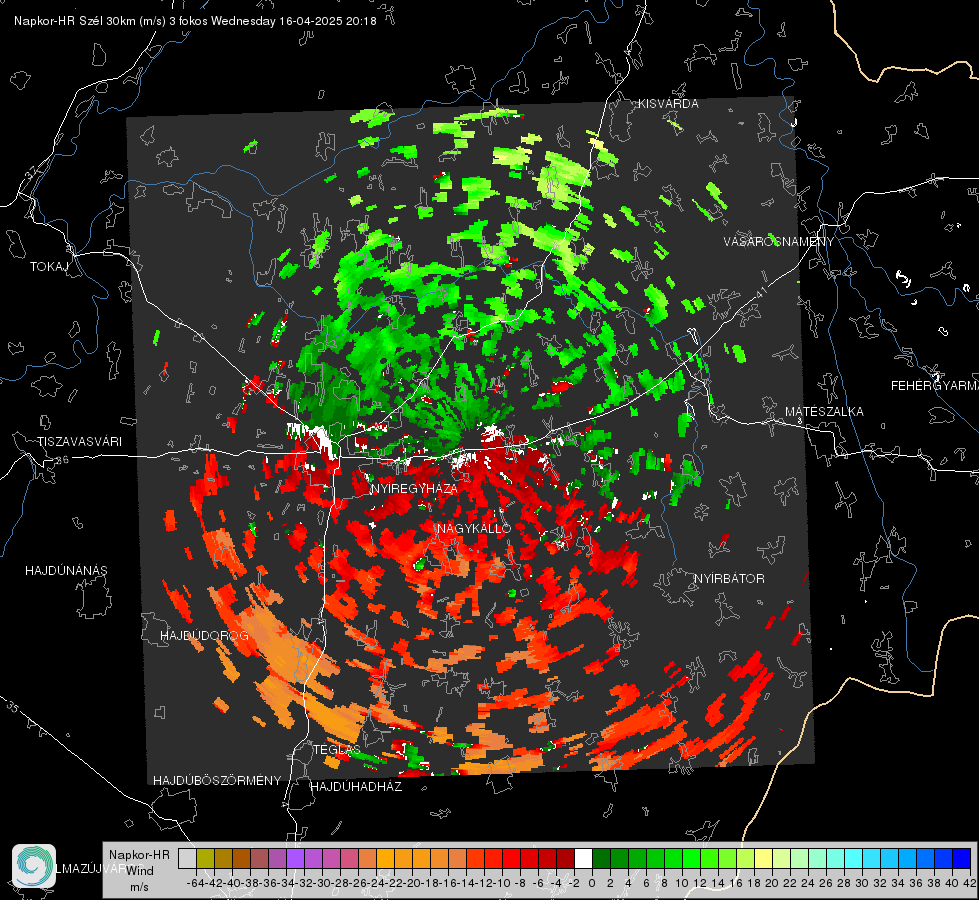
Task: Pick the white zero-velocity swatch in legend
Action: [583, 858]
